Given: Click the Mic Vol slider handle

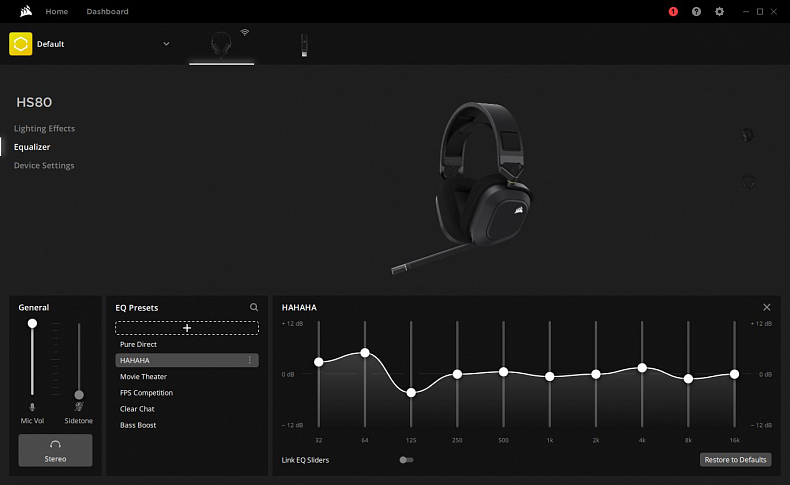Looking at the screenshot, I should pyautogui.click(x=32, y=323).
